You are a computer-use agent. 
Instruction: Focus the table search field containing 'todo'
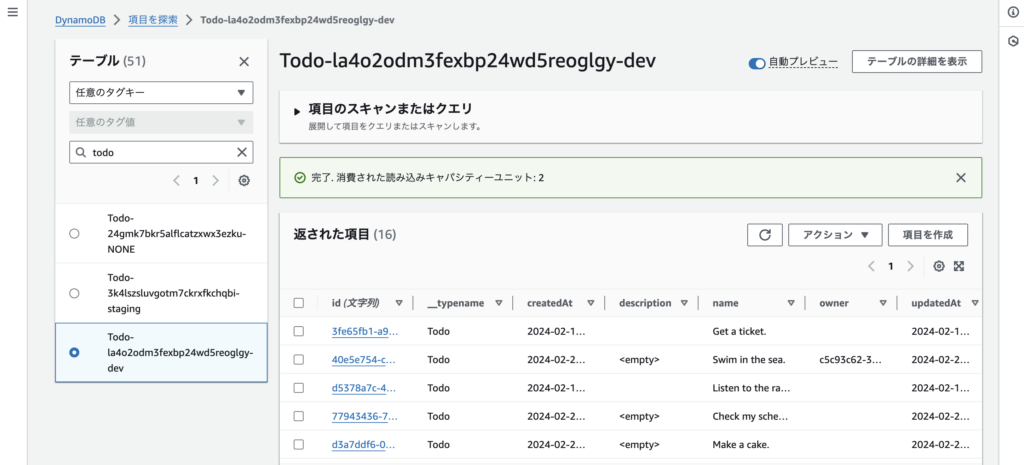pyautogui.click(x=161, y=152)
